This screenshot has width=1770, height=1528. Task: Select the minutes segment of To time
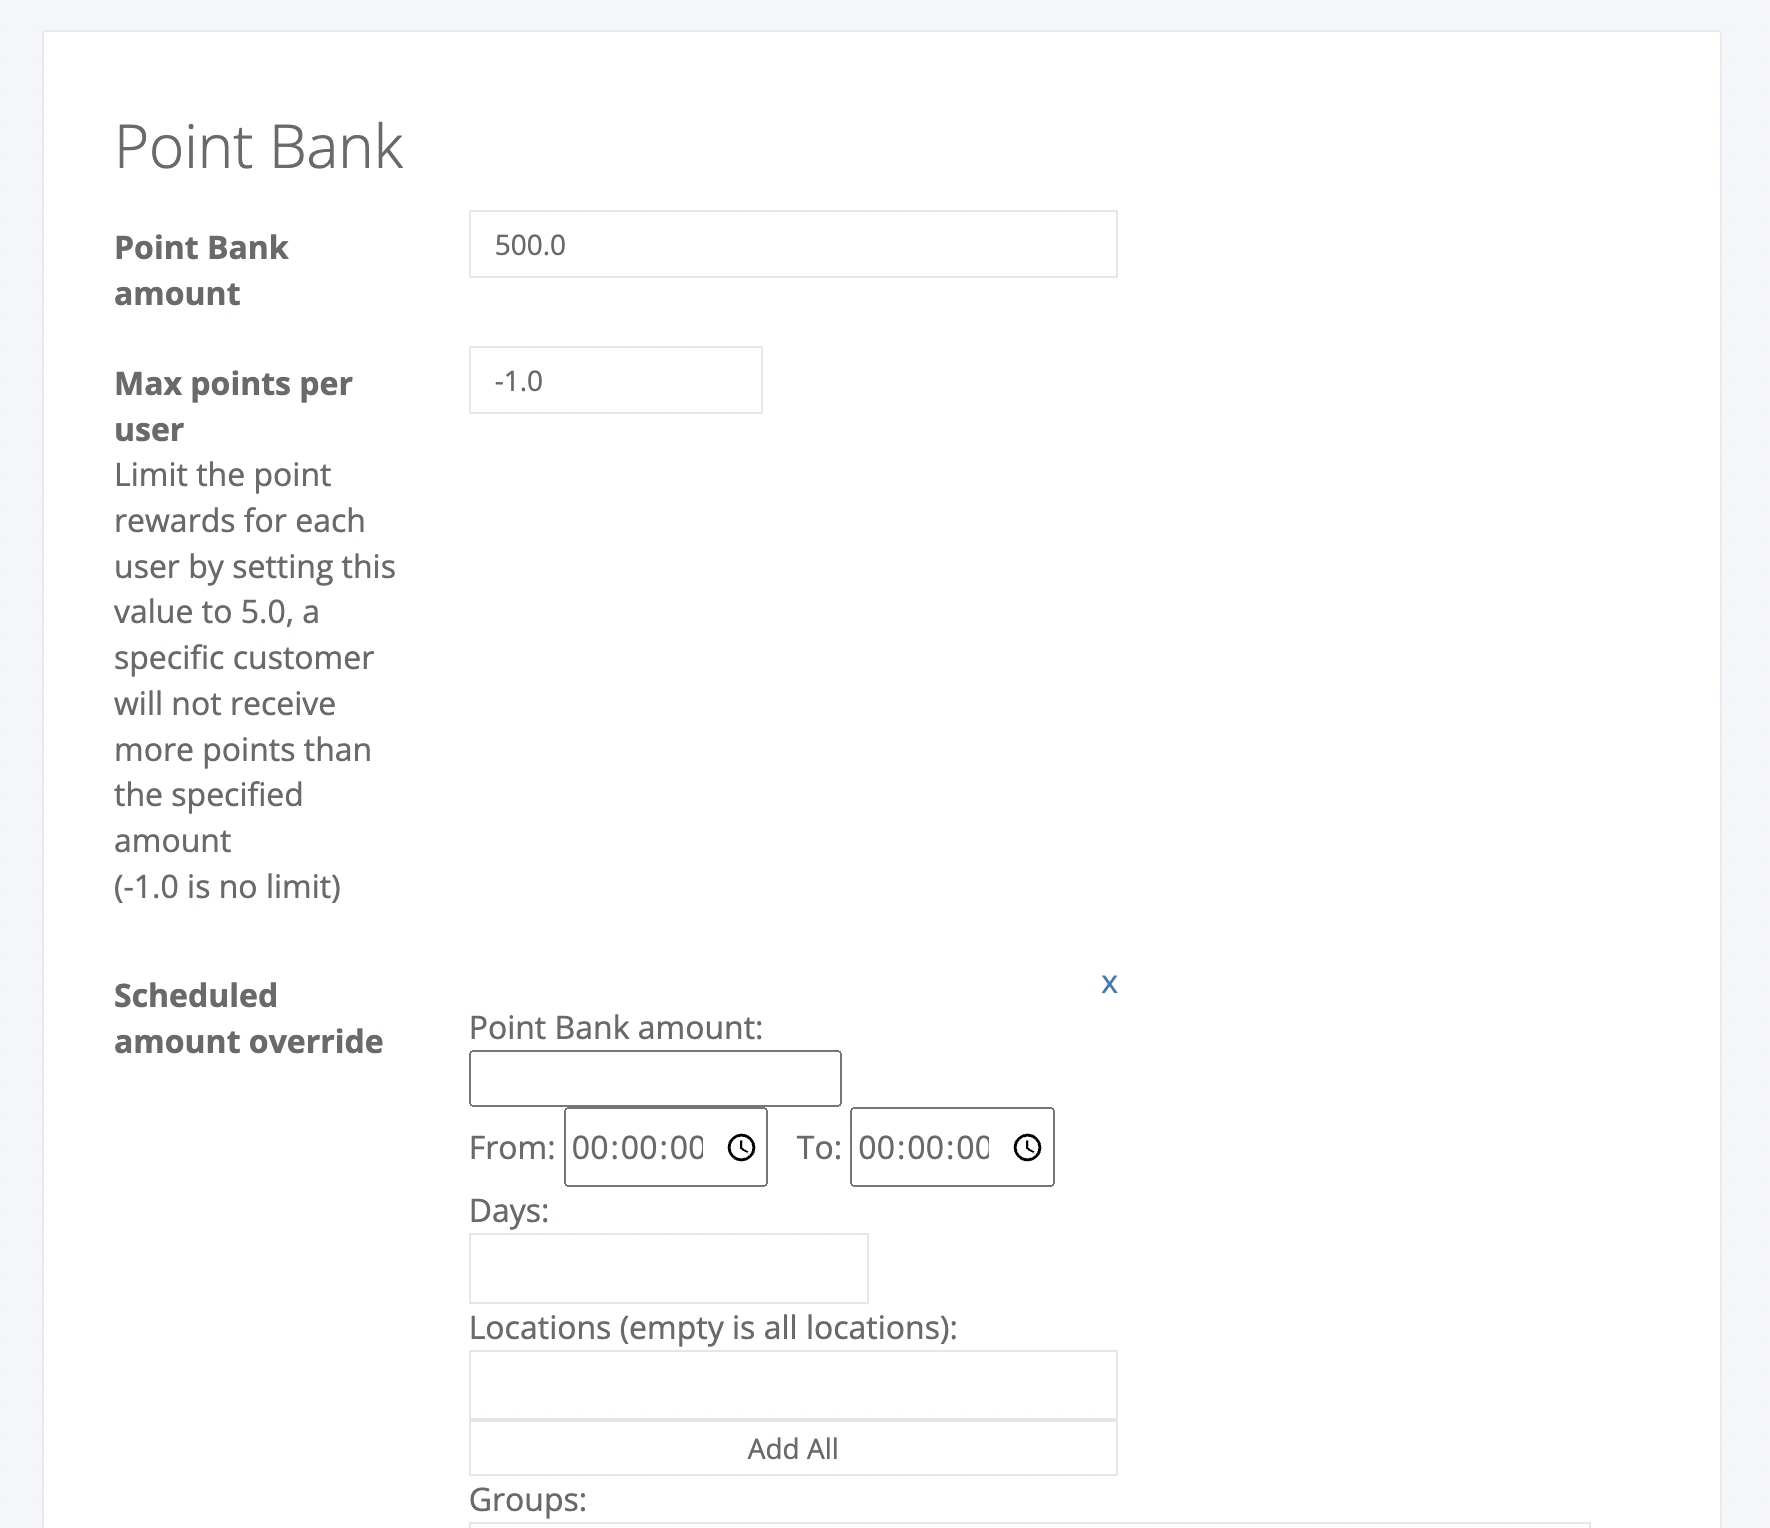coord(924,1147)
